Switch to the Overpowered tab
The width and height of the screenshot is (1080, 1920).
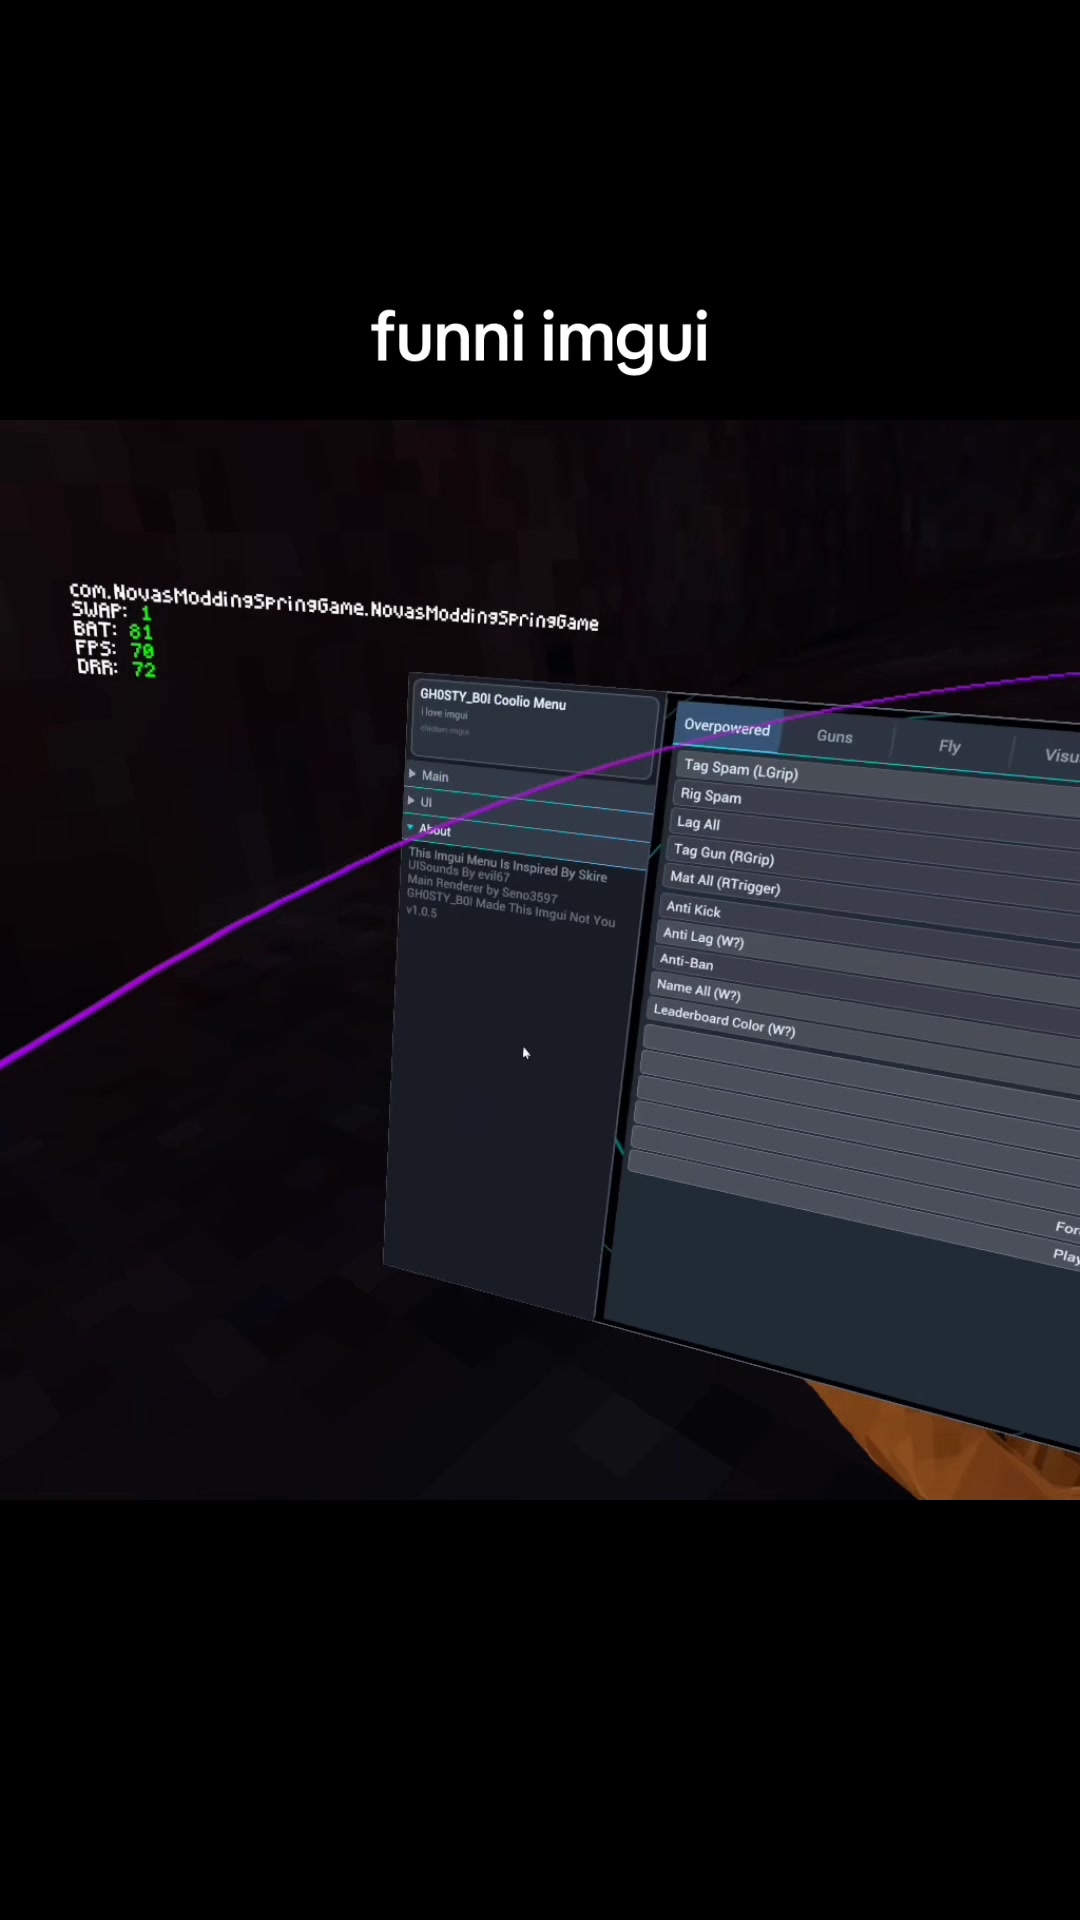727,728
